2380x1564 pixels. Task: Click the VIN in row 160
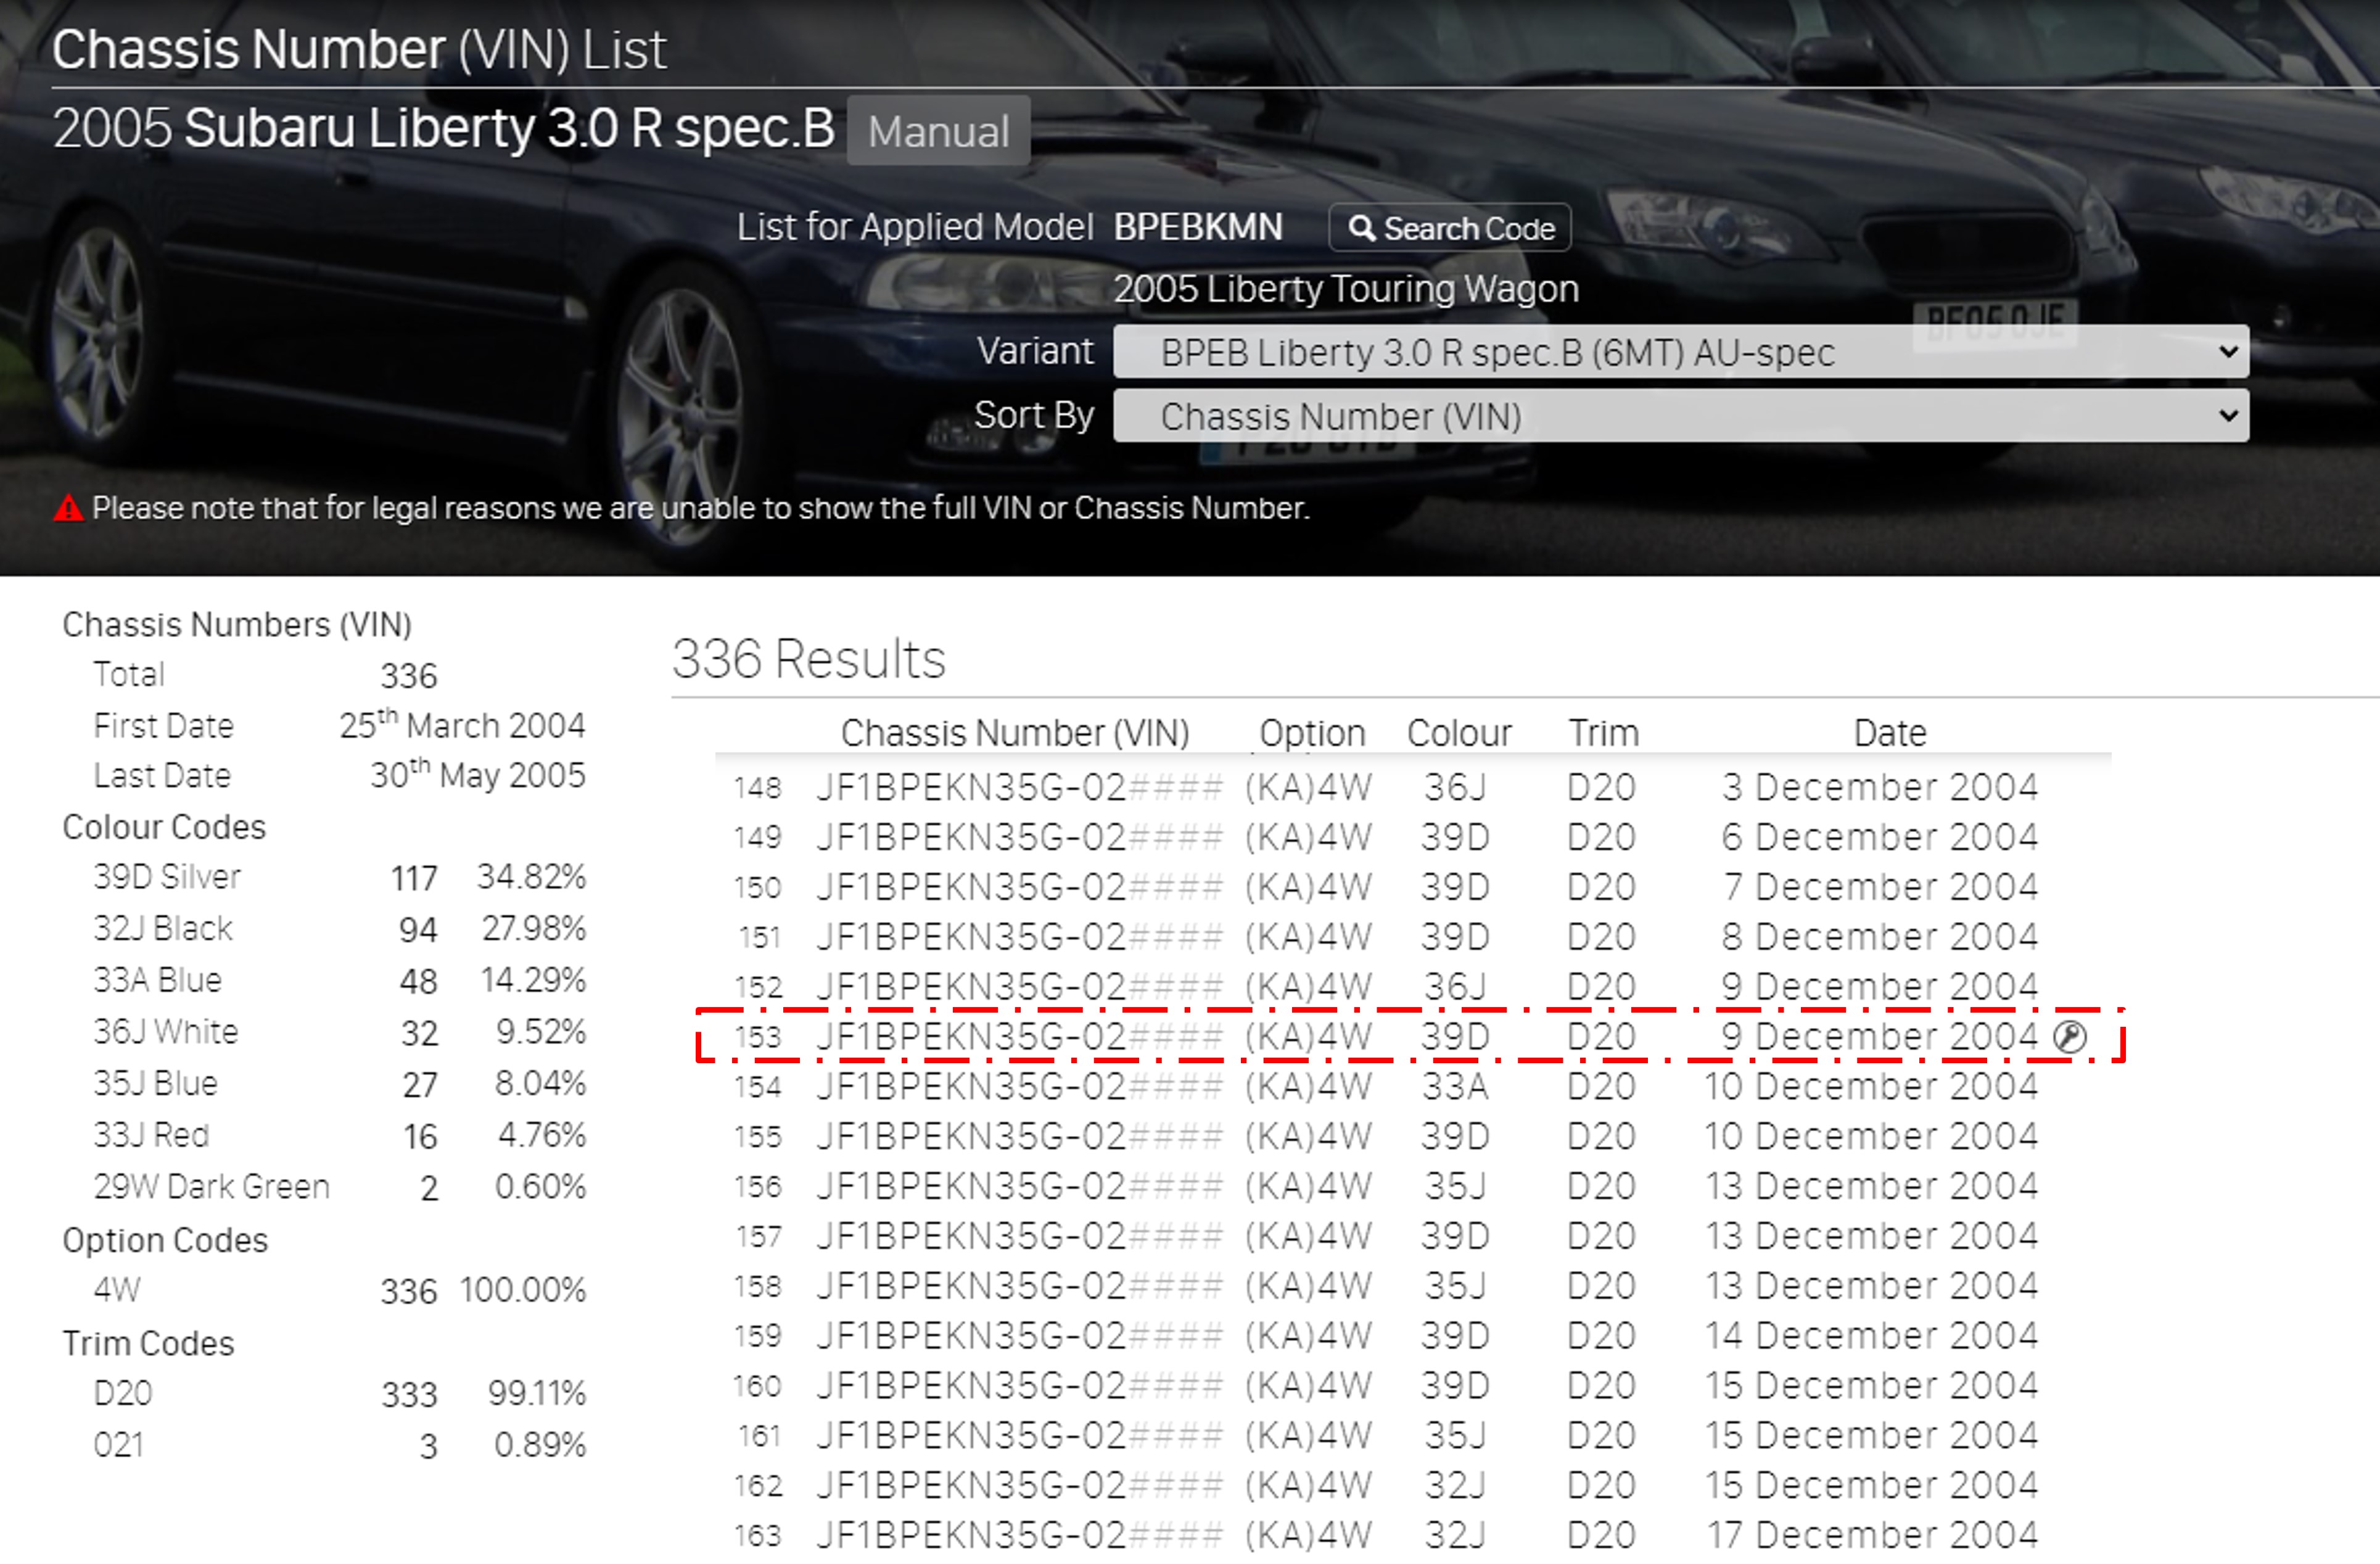[1019, 1386]
